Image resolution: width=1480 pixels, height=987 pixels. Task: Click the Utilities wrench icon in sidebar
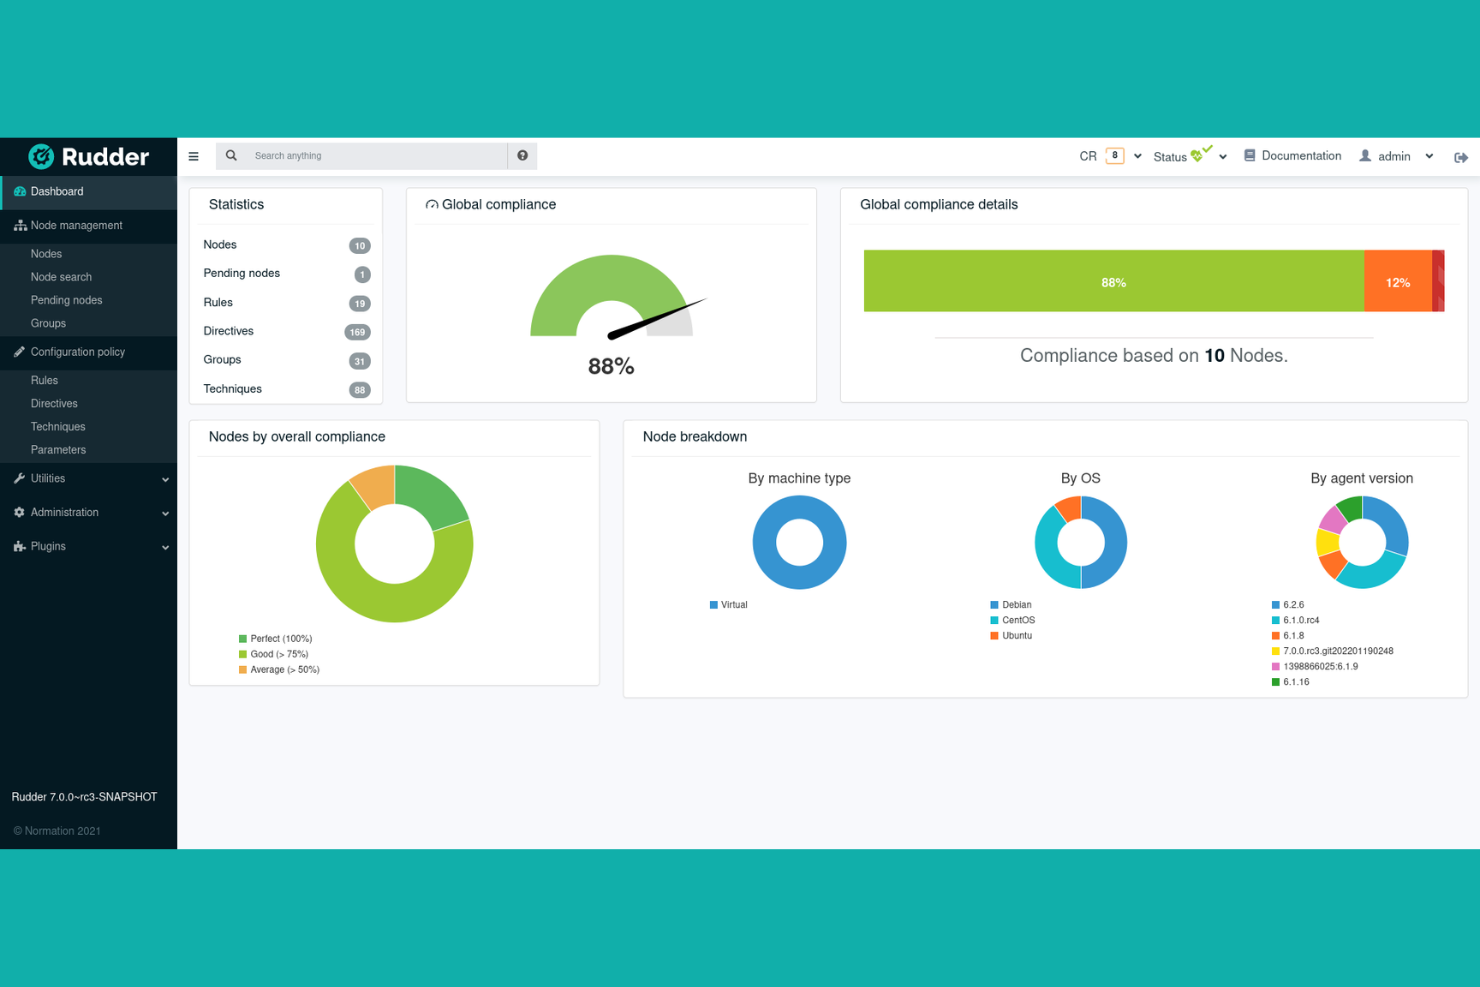19,478
